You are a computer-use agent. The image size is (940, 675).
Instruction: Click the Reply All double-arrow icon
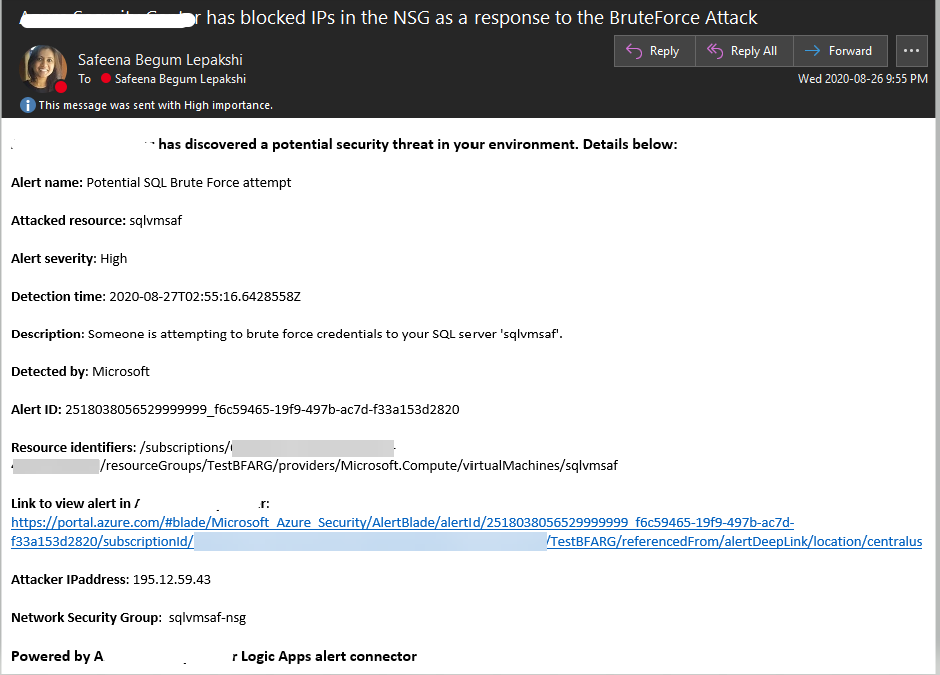point(714,51)
